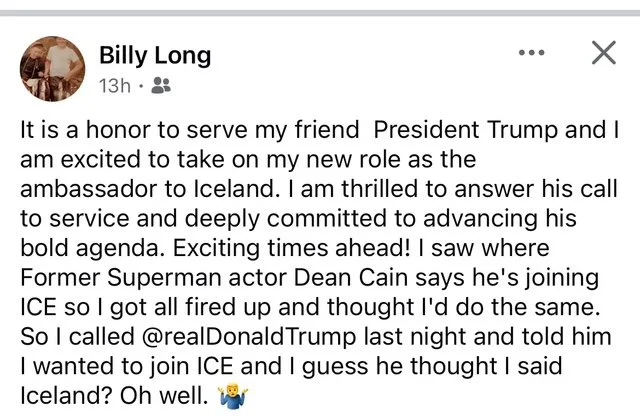Screen dimensions: 640x418
Task: Click the words "Dean Cain" in the post
Action: point(351,278)
